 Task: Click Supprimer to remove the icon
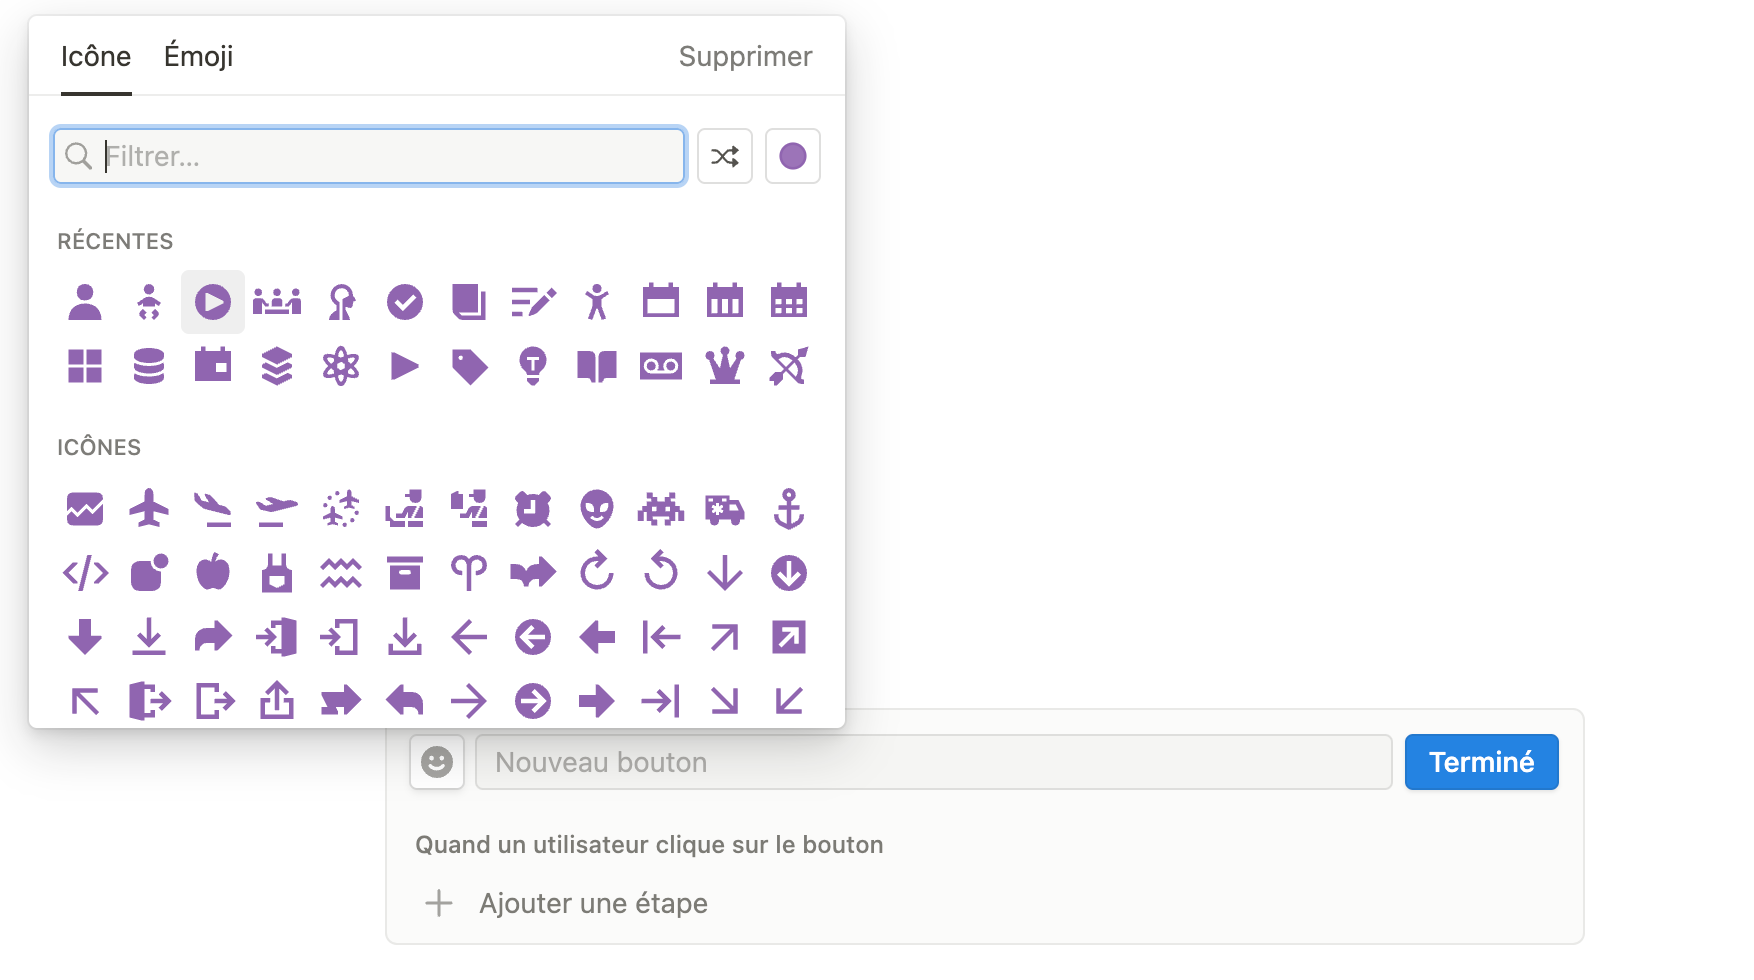746,56
